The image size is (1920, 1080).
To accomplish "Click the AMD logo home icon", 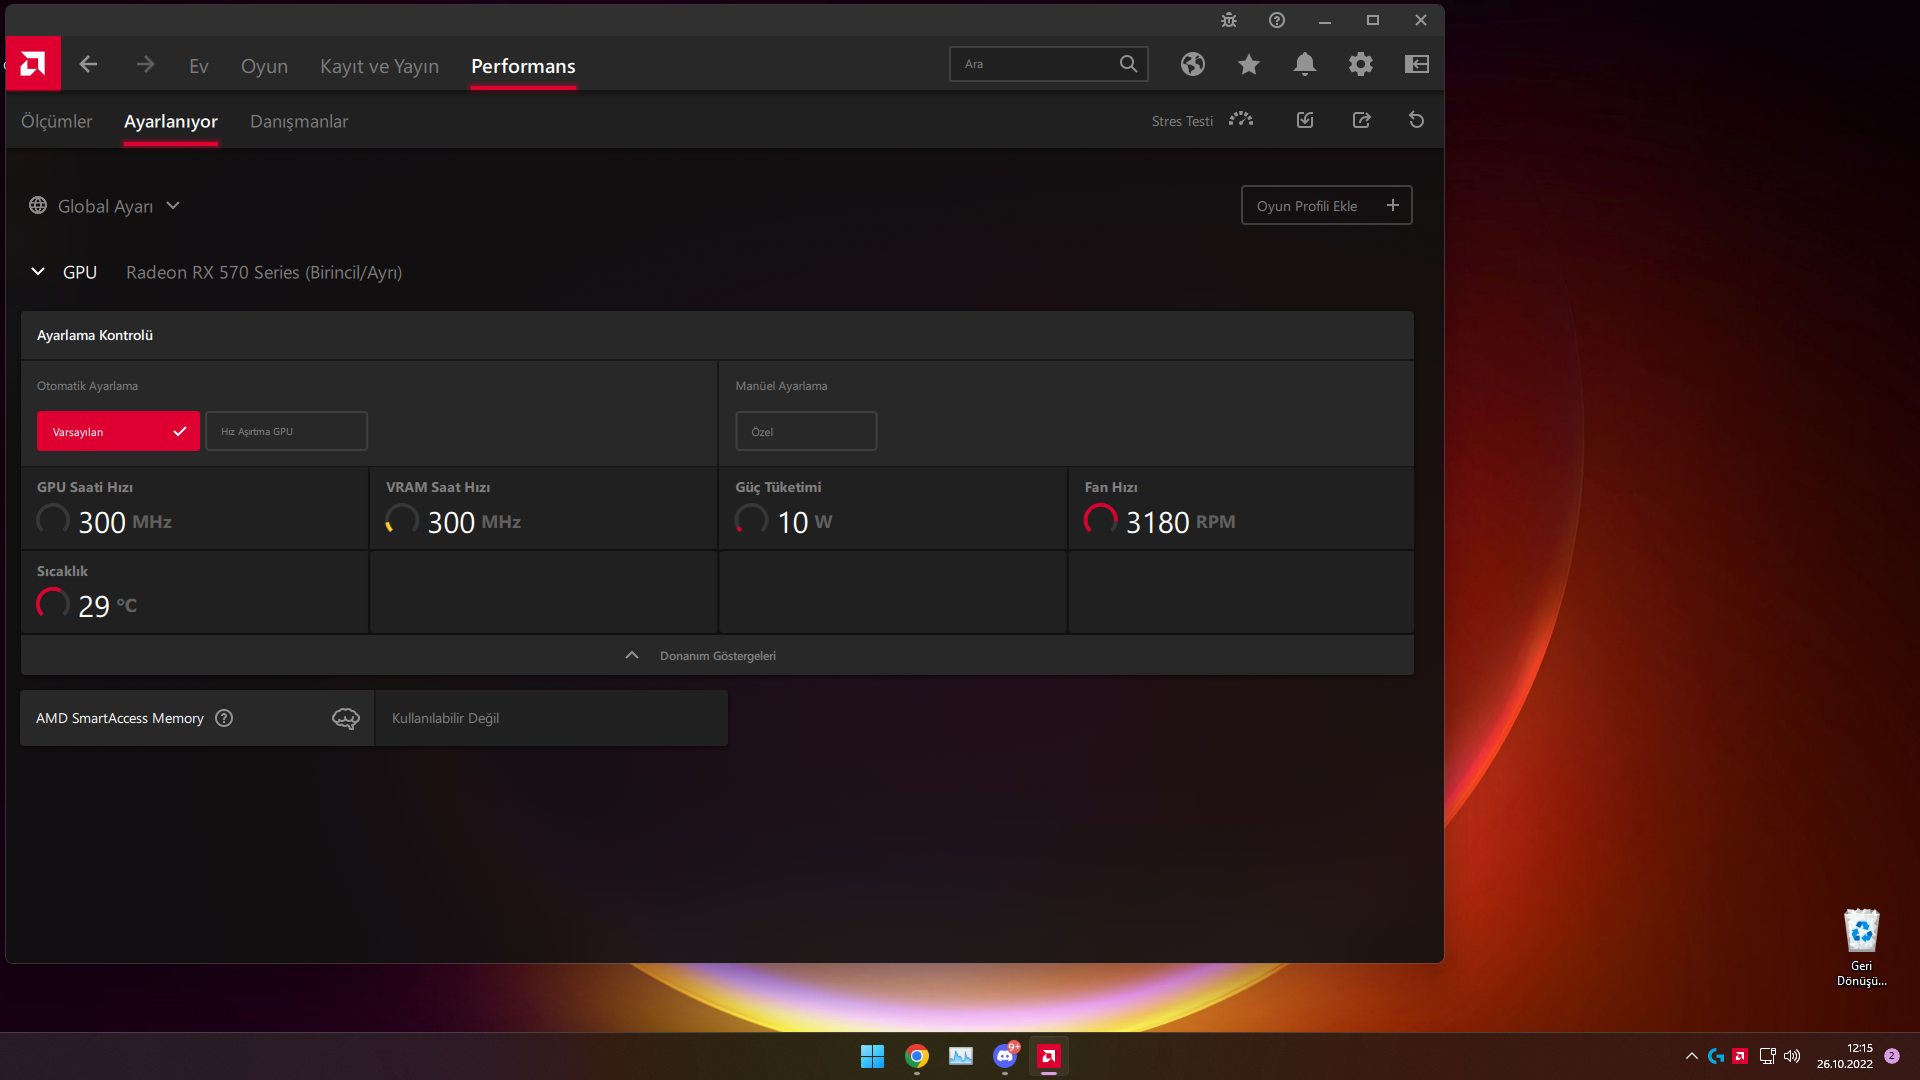I will pyautogui.click(x=33, y=64).
